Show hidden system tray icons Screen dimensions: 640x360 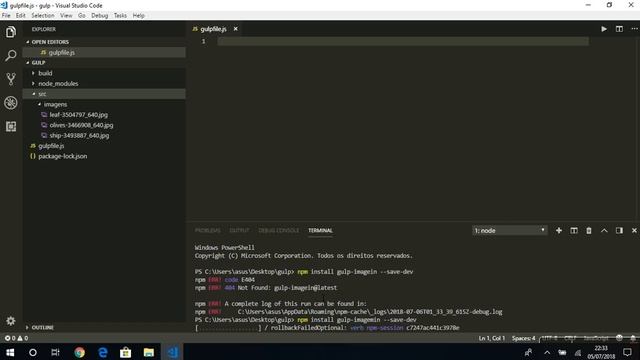pyautogui.click(x=547, y=352)
